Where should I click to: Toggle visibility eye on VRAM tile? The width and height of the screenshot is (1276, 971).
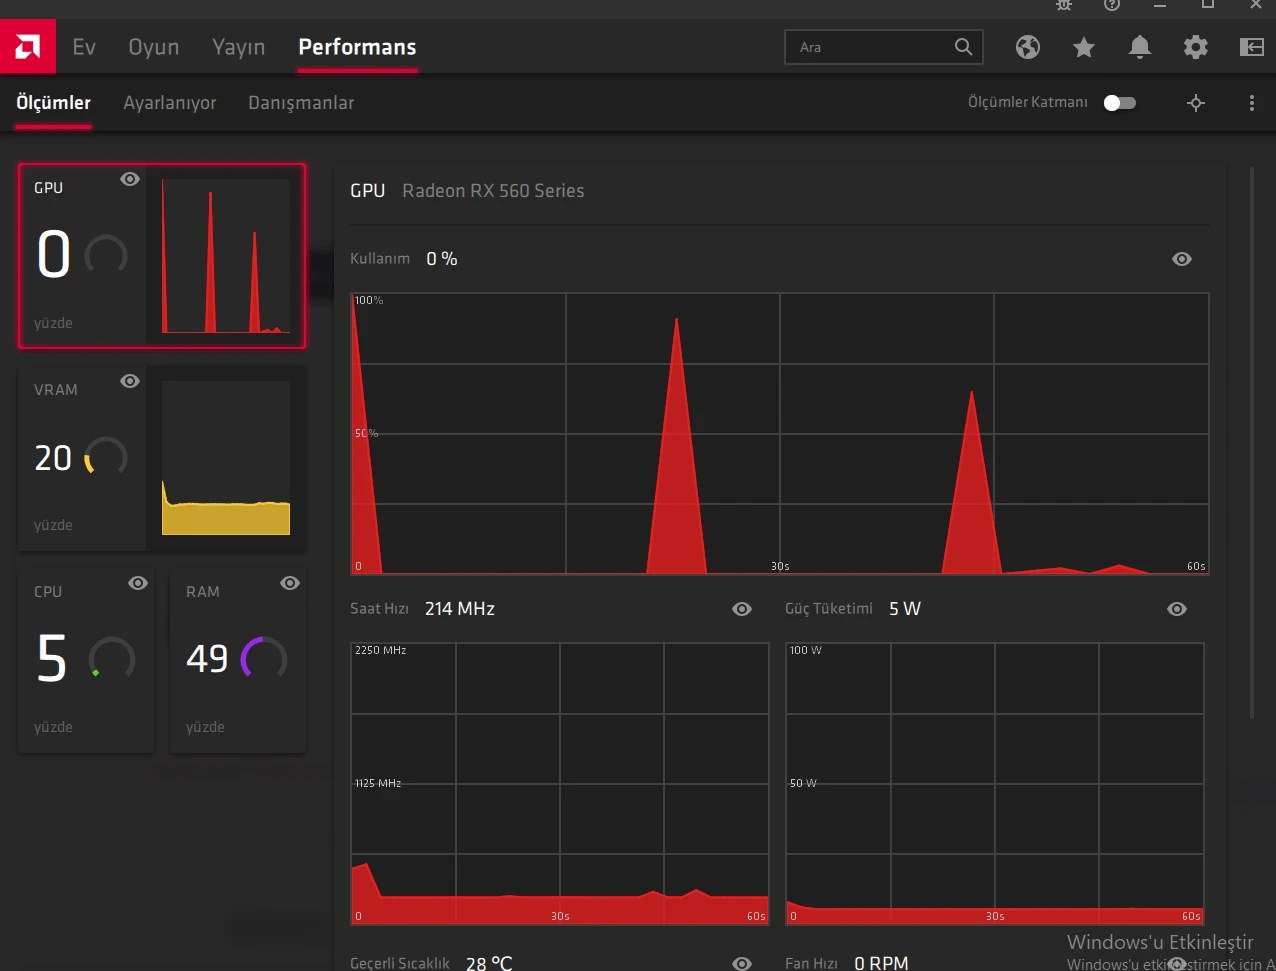[x=130, y=381]
